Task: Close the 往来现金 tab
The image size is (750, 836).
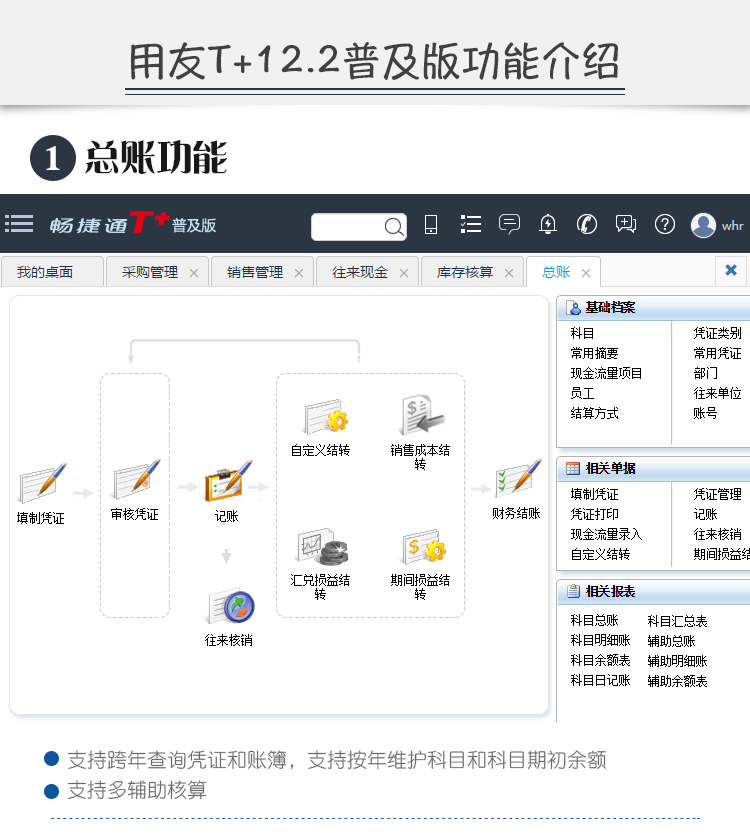Action: [404, 273]
